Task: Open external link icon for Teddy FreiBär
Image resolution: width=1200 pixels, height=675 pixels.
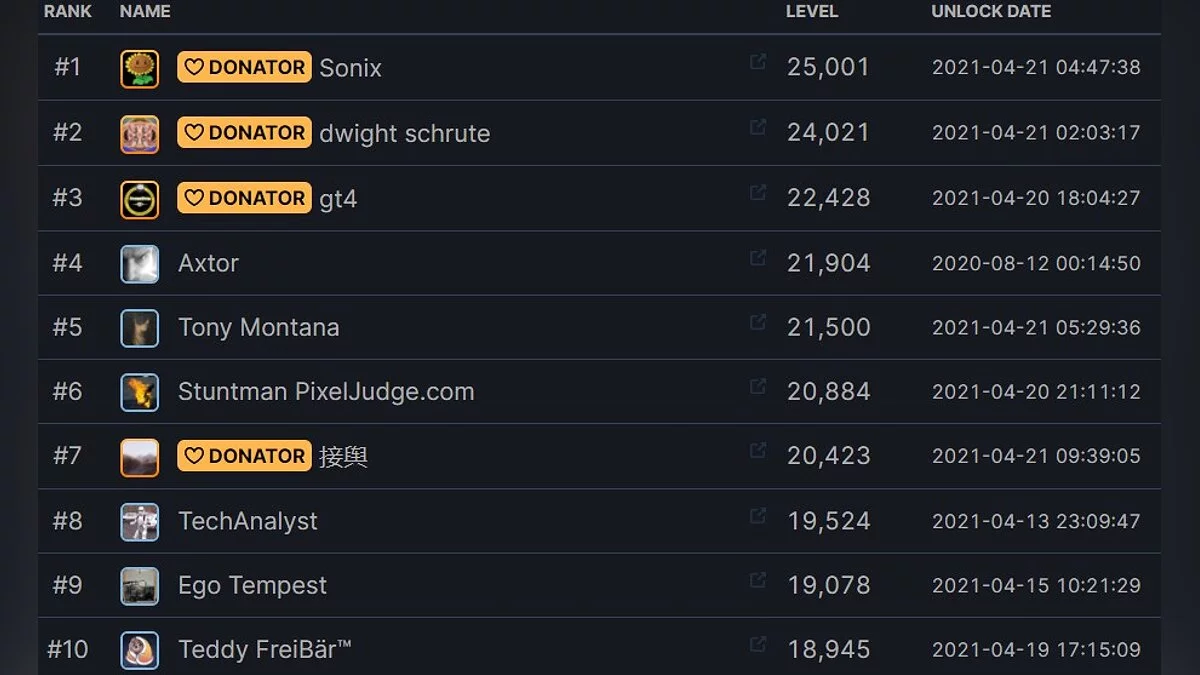Action: [758, 644]
